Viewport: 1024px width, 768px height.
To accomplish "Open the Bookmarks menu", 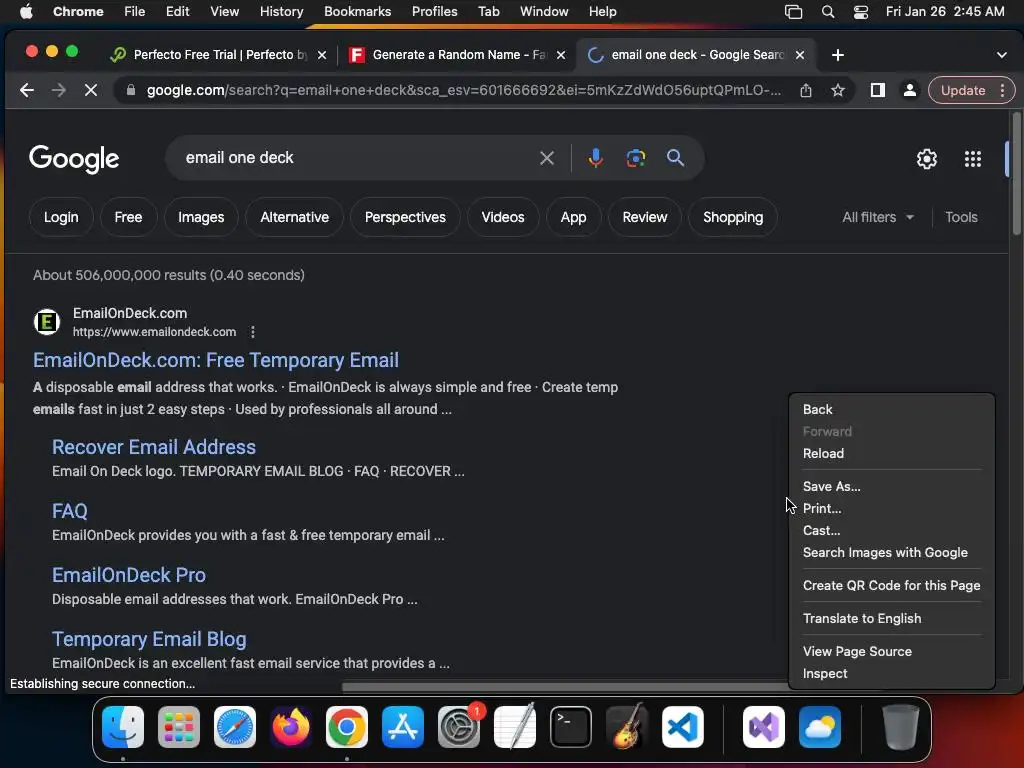I will [x=357, y=12].
